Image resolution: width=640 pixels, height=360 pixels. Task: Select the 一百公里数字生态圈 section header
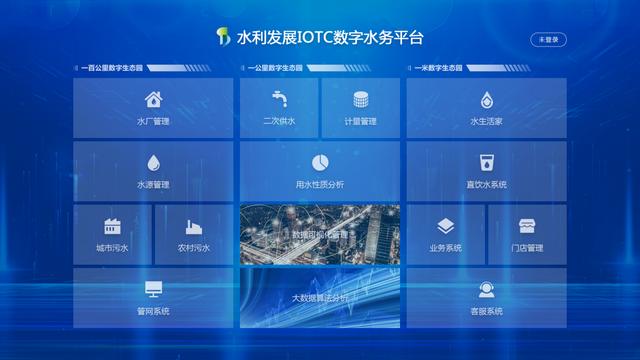pos(112,68)
